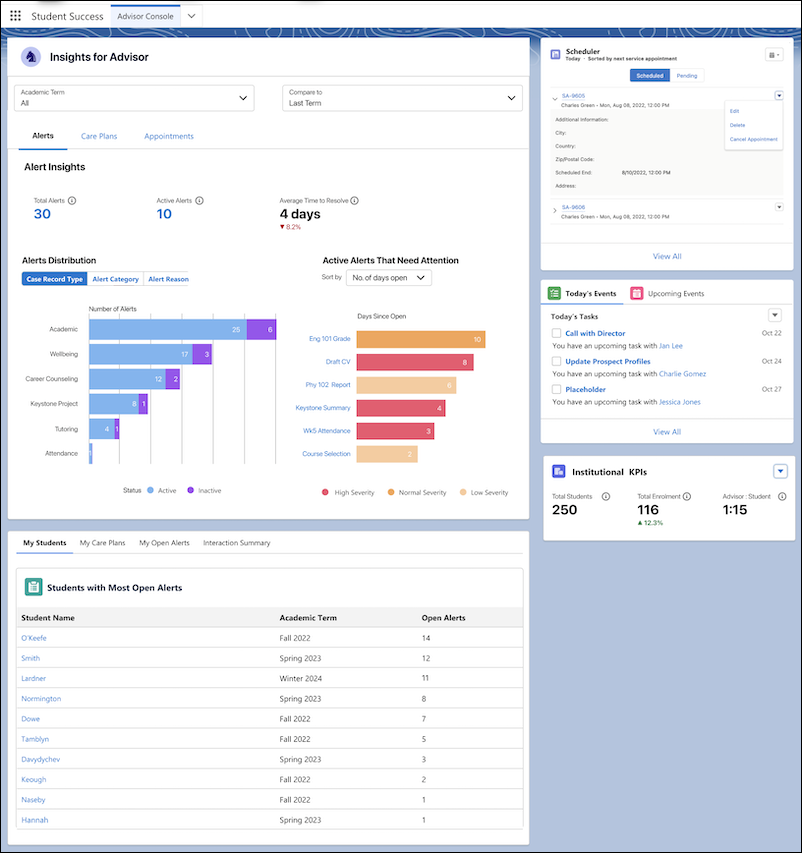Viewport: 802px width, 853px height.
Task: Open the Compare to dropdown
Action: pyautogui.click(x=402, y=98)
